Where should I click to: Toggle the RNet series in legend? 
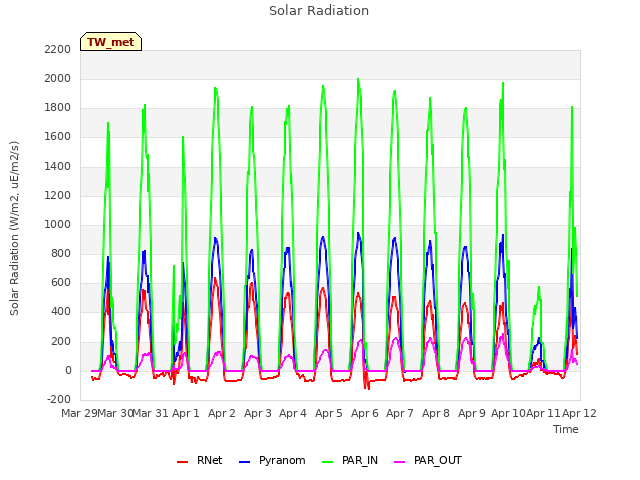point(200,461)
